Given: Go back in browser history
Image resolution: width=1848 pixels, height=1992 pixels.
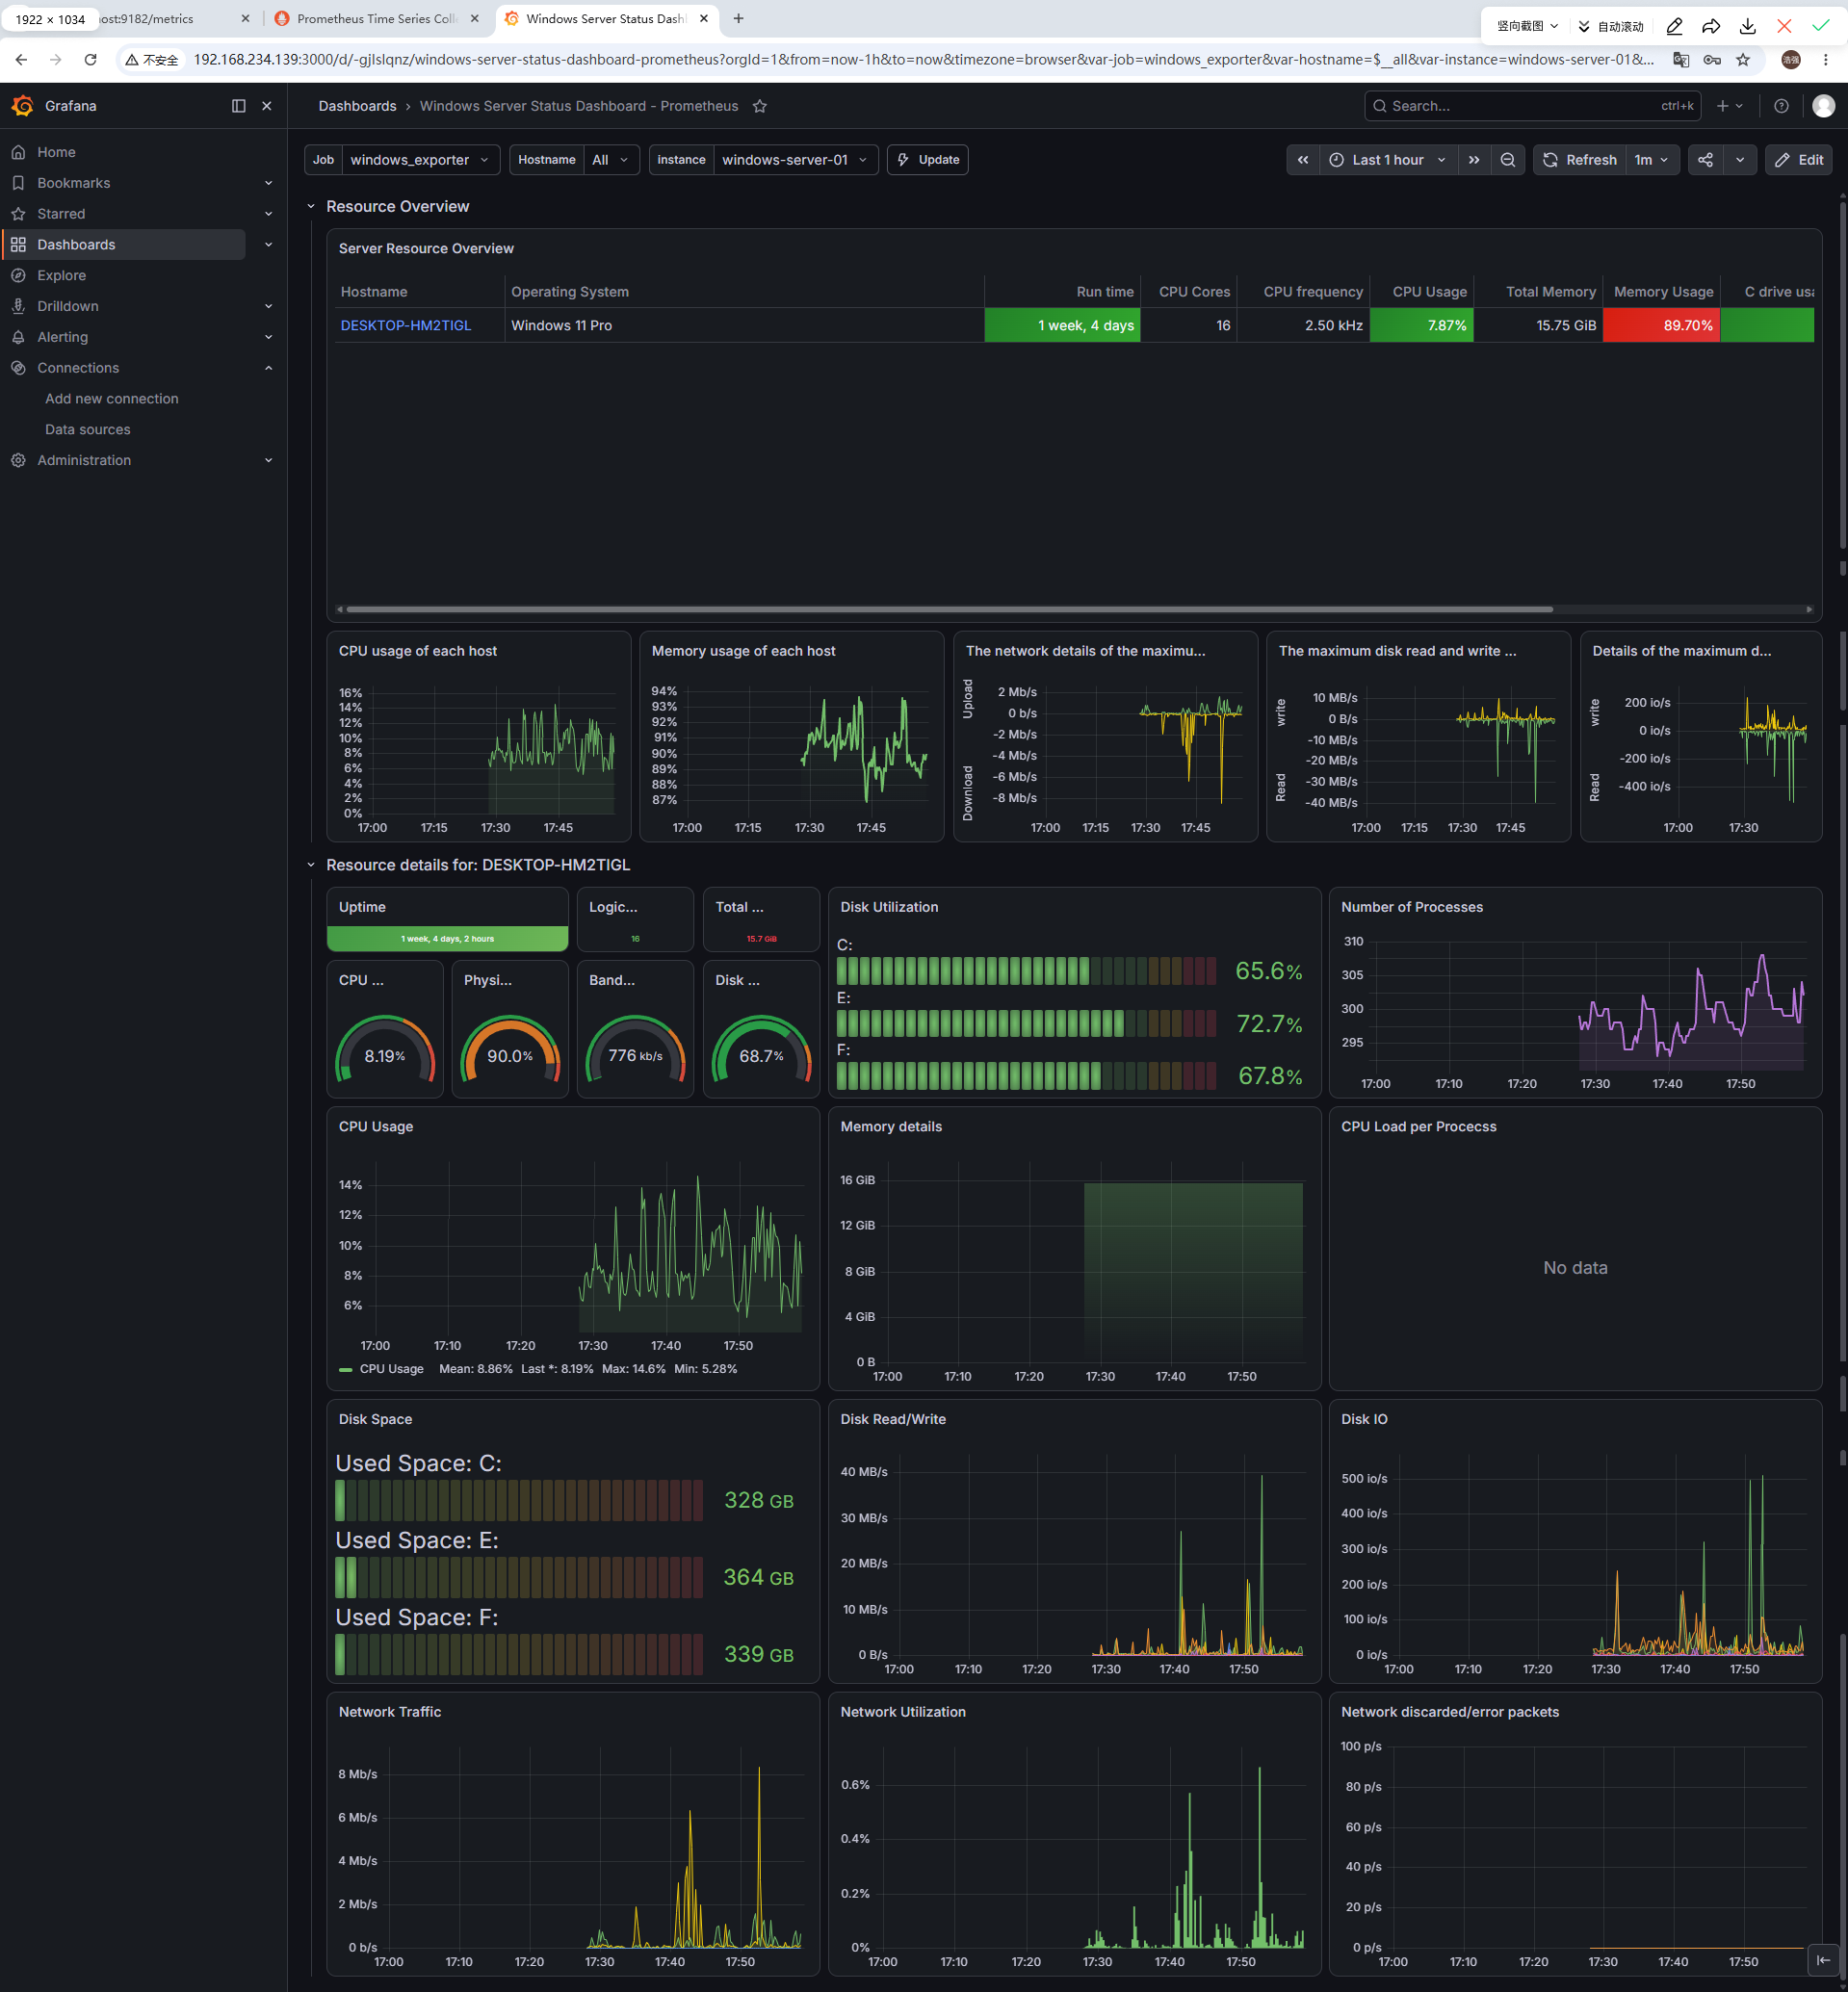Looking at the screenshot, I should pyautogui.click(x=21, y=60).
